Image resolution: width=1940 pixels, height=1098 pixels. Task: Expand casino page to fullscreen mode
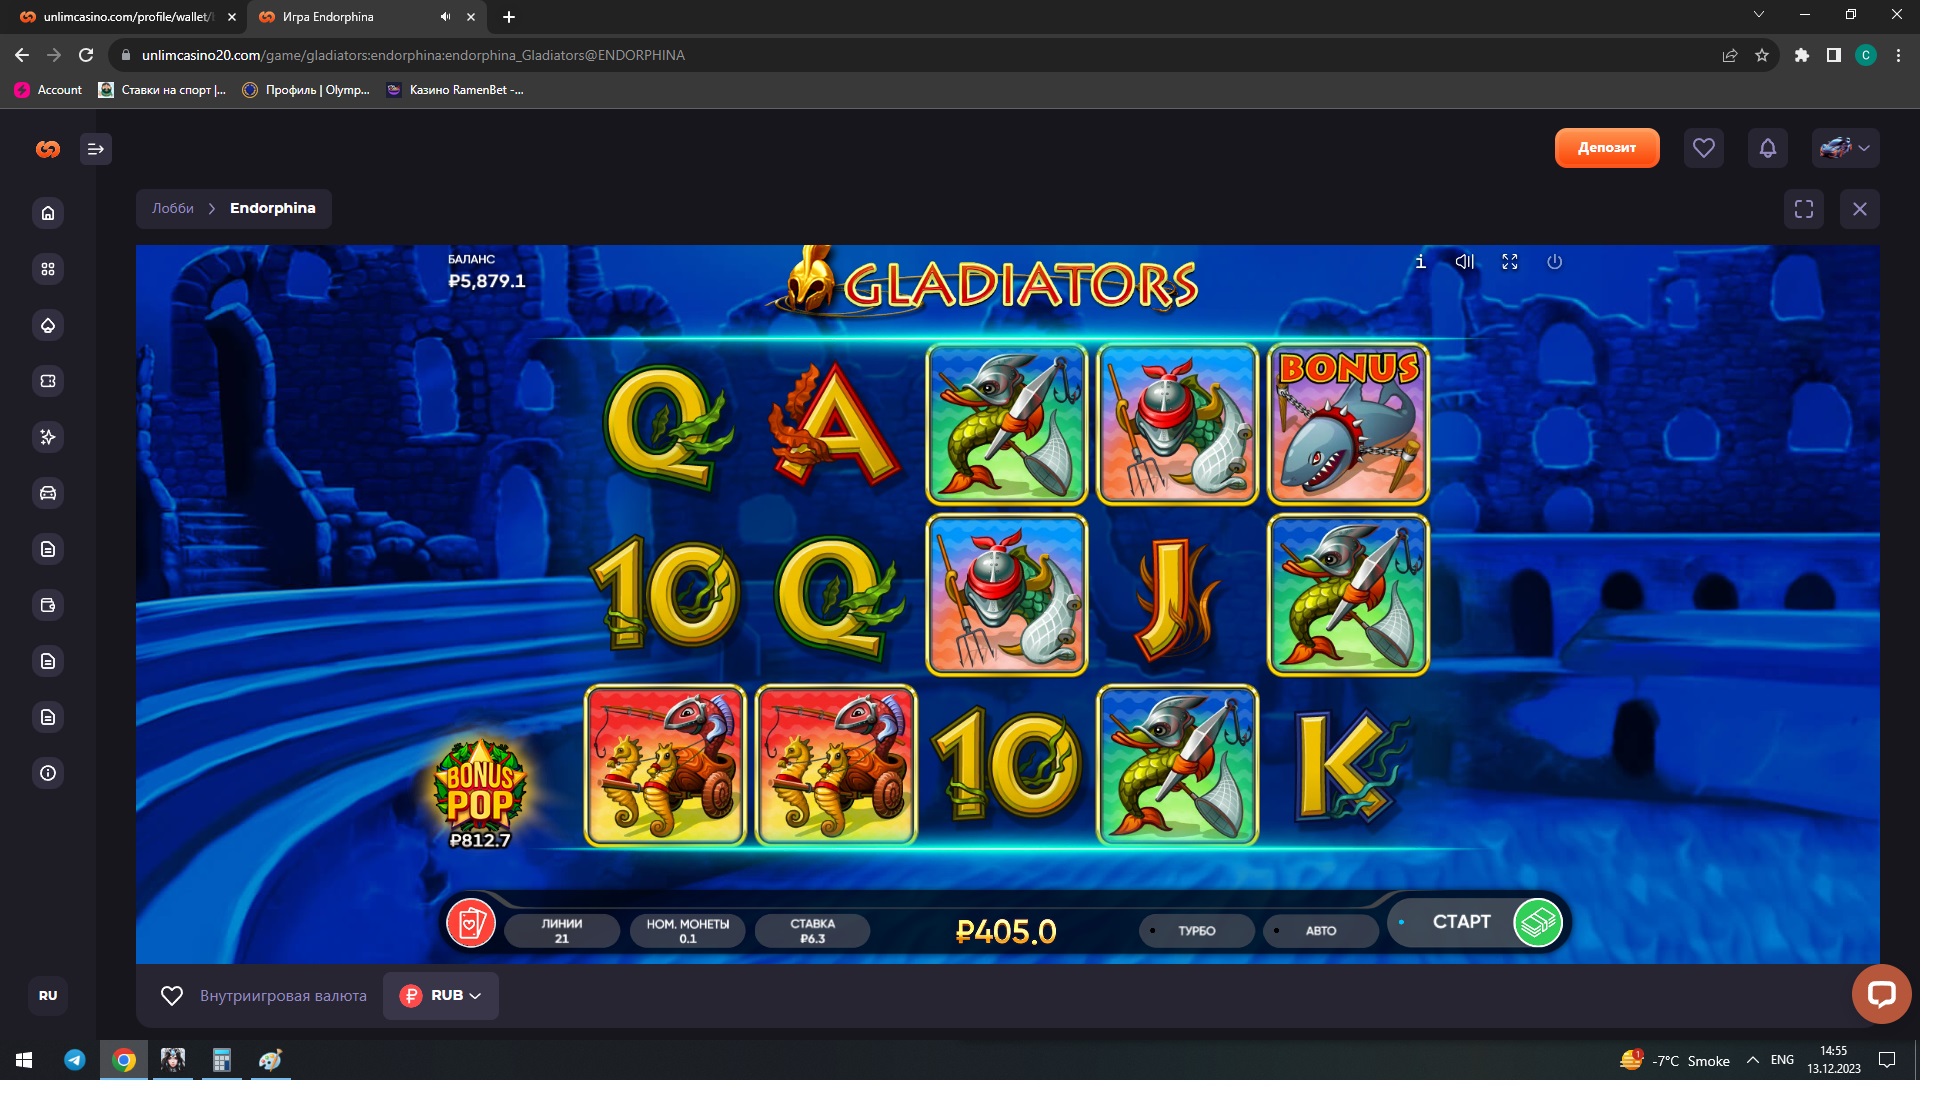pos(1803,209)
